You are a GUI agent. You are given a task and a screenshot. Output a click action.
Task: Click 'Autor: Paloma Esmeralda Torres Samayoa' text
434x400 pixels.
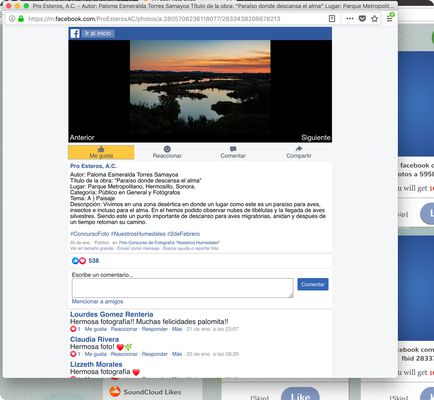tap(124, 174)
